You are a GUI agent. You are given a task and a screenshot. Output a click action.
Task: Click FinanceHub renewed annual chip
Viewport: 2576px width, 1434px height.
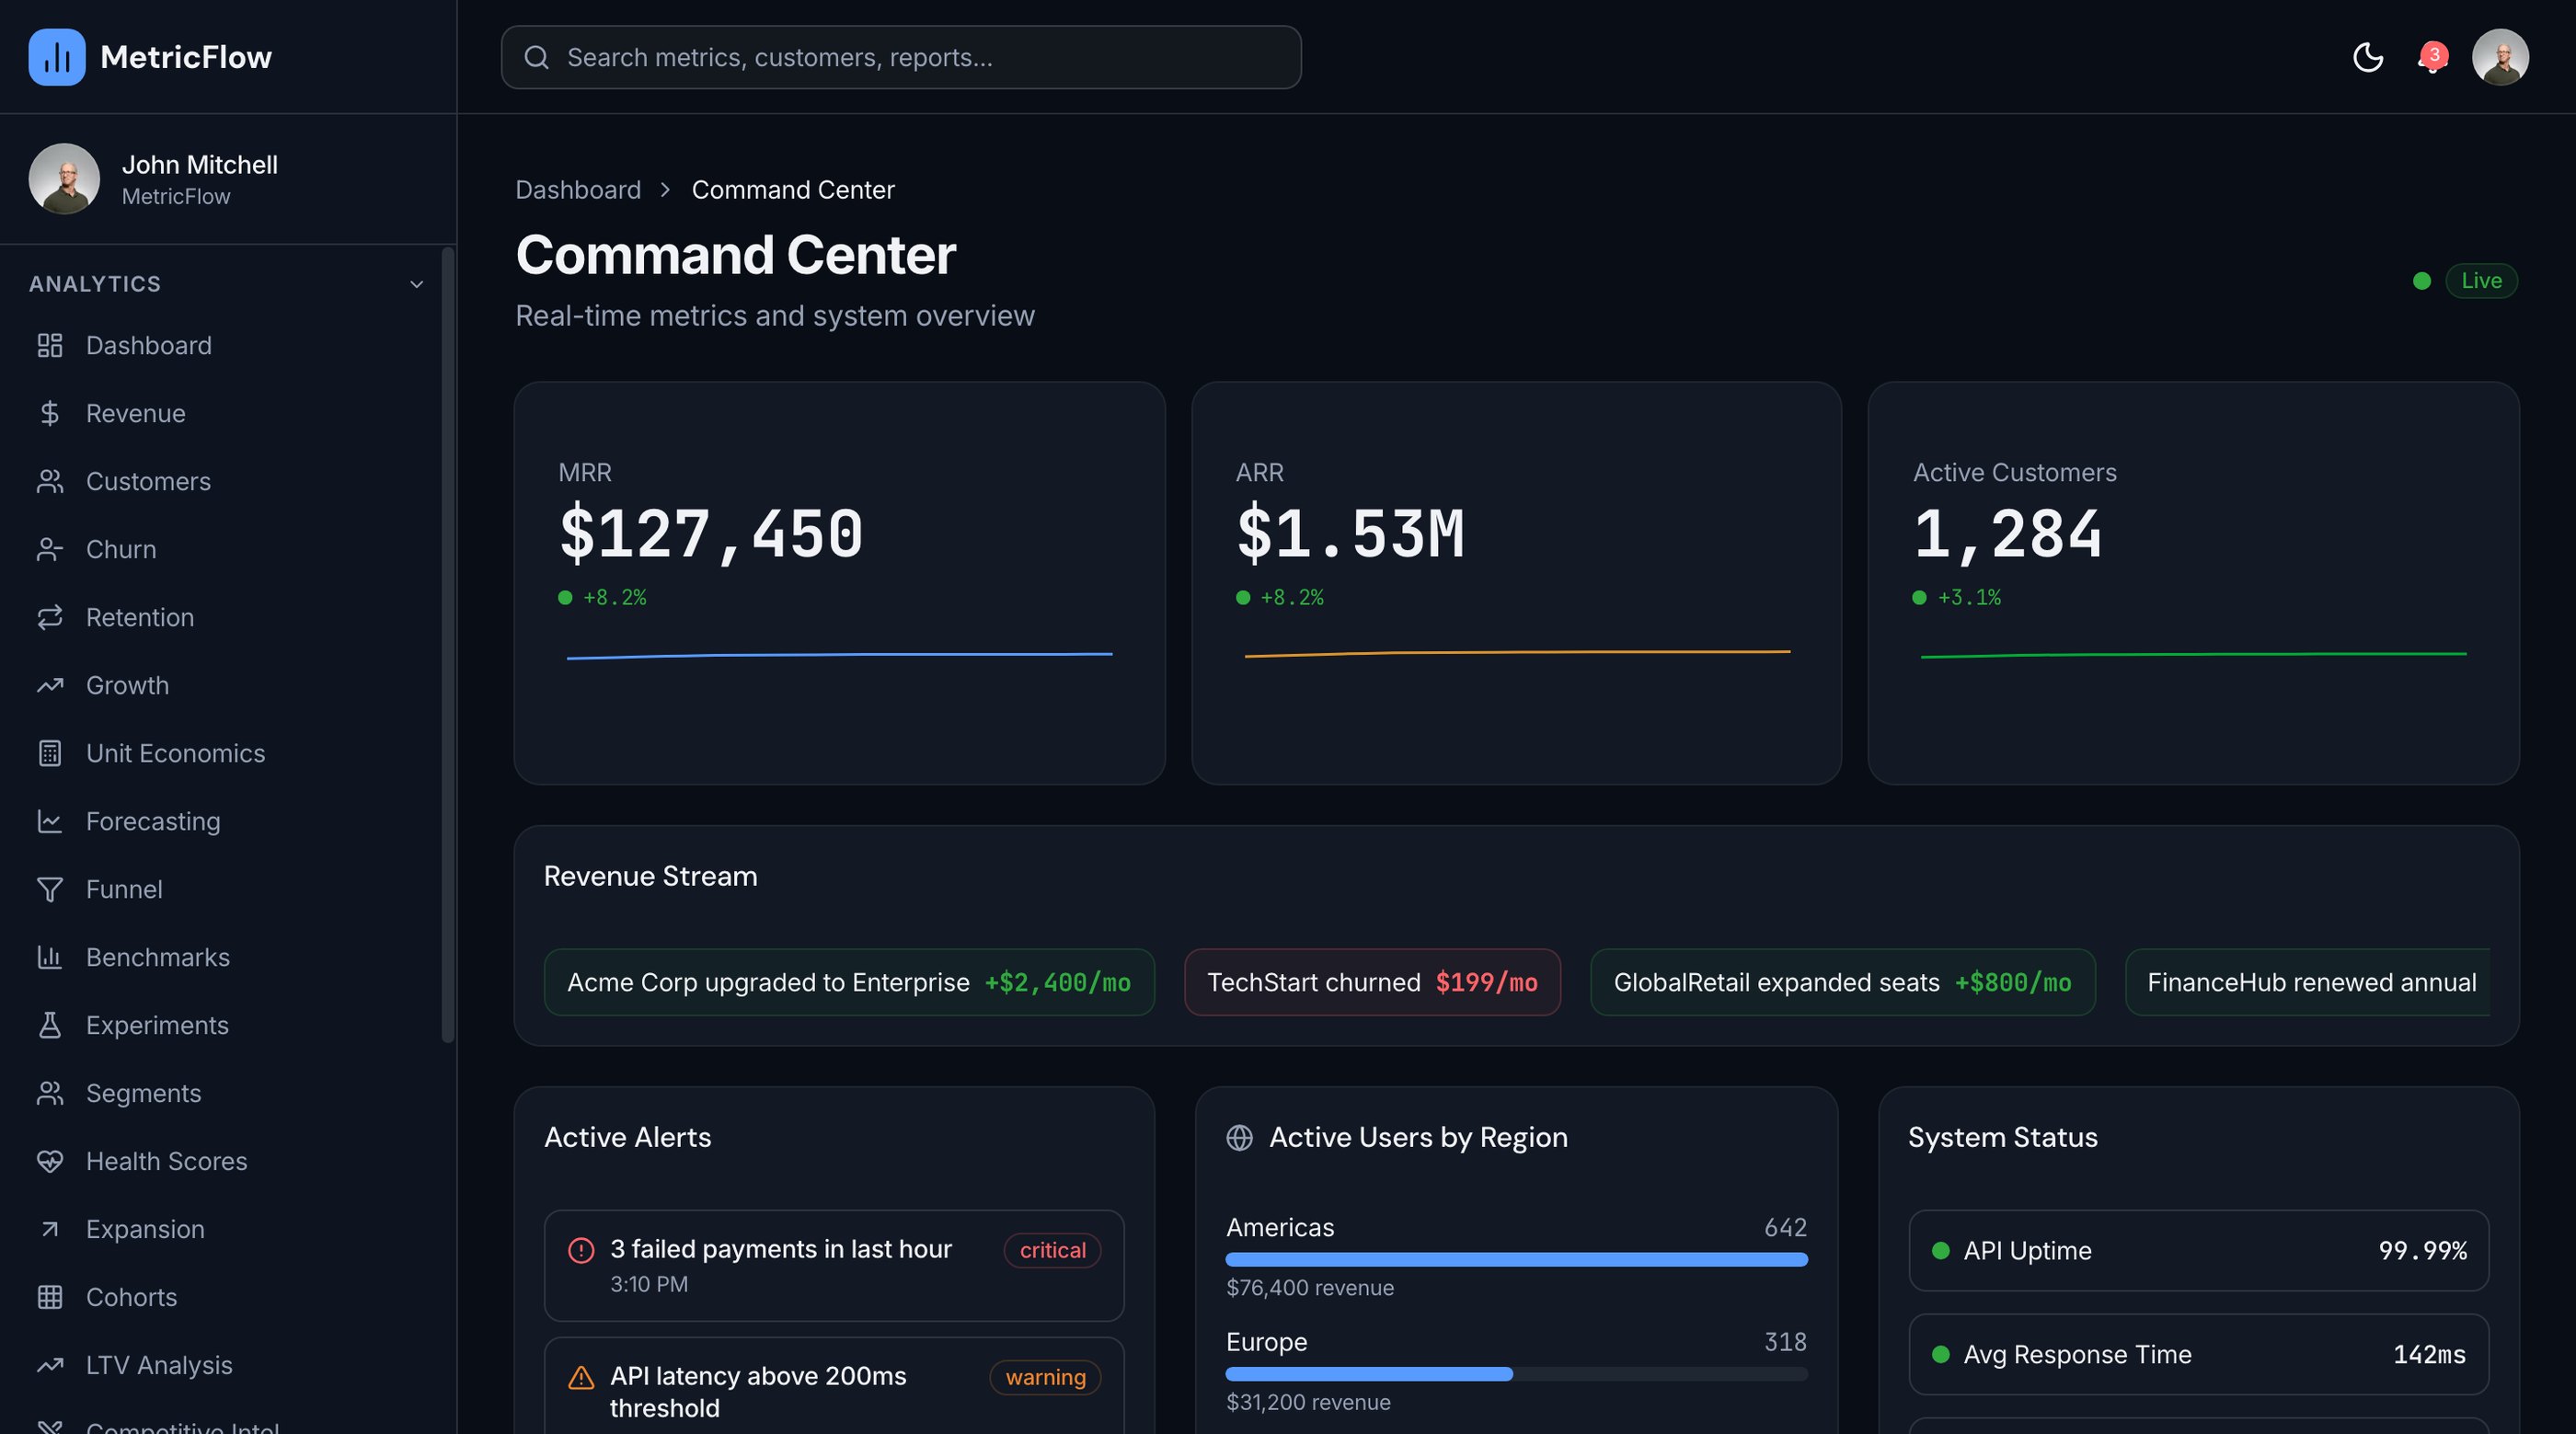tap(2308, 983)
